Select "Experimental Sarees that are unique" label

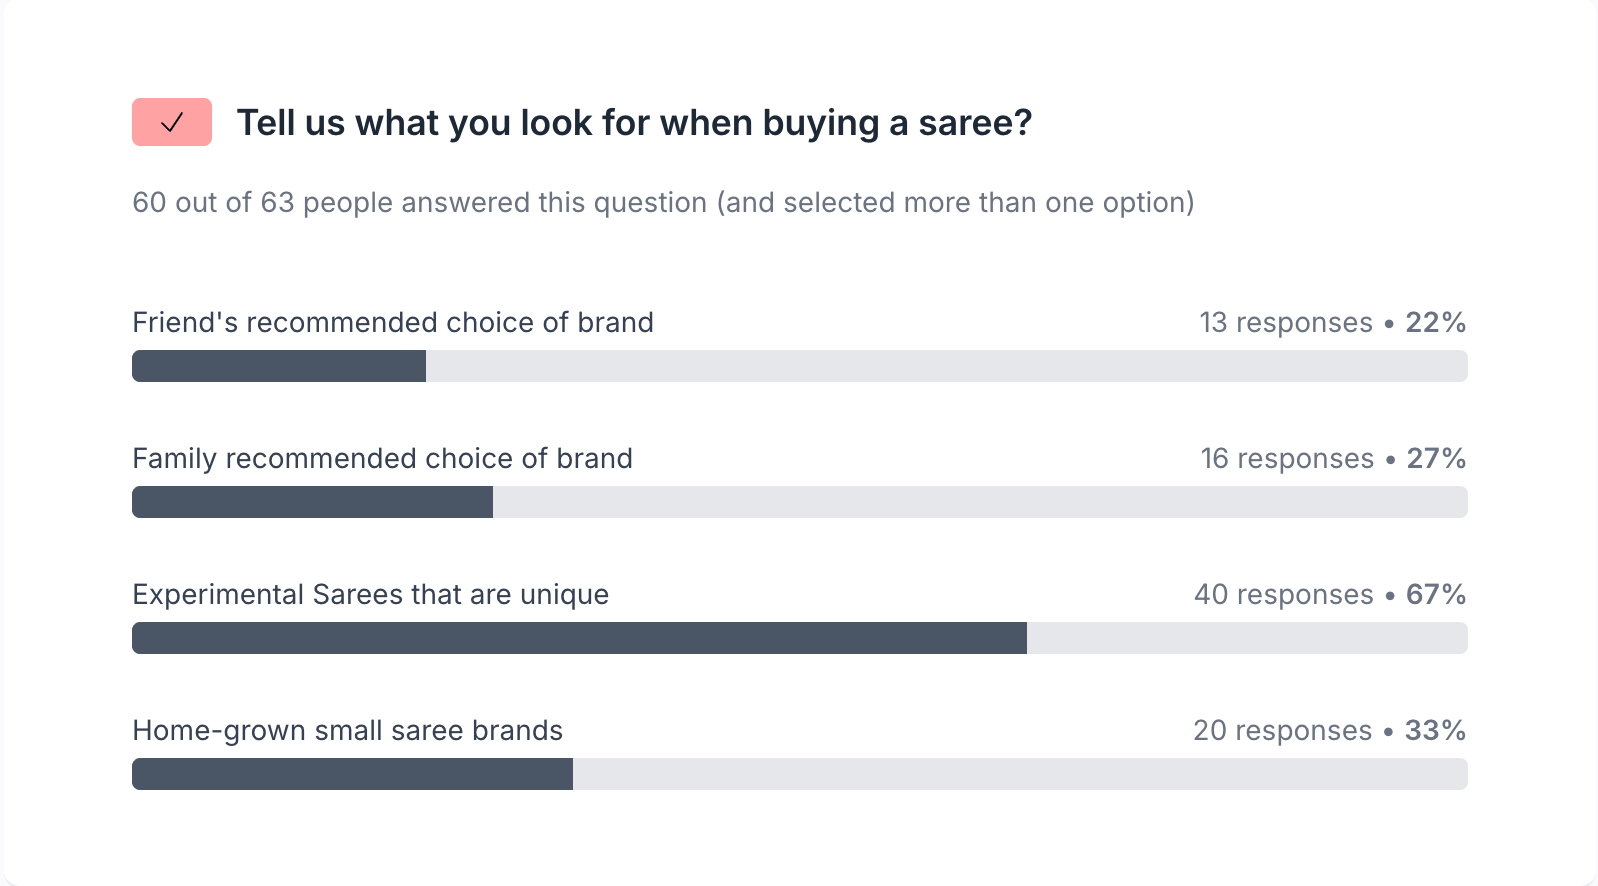click(x=370, y=594)
